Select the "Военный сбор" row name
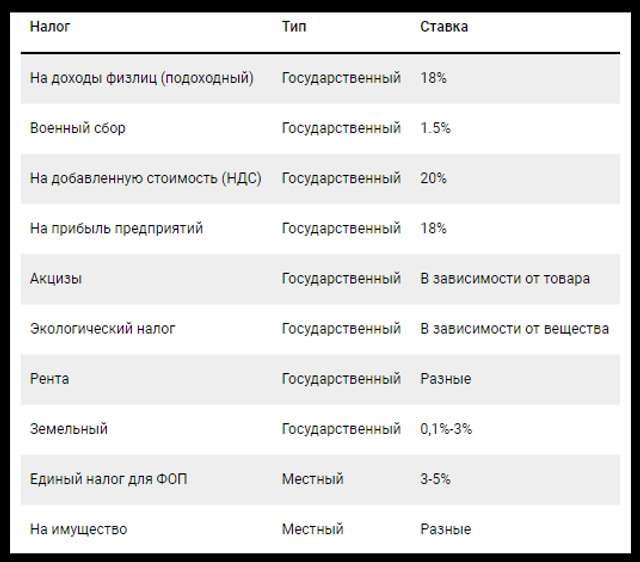This screenshot has width=640, height=562. (x=78, y=128)
